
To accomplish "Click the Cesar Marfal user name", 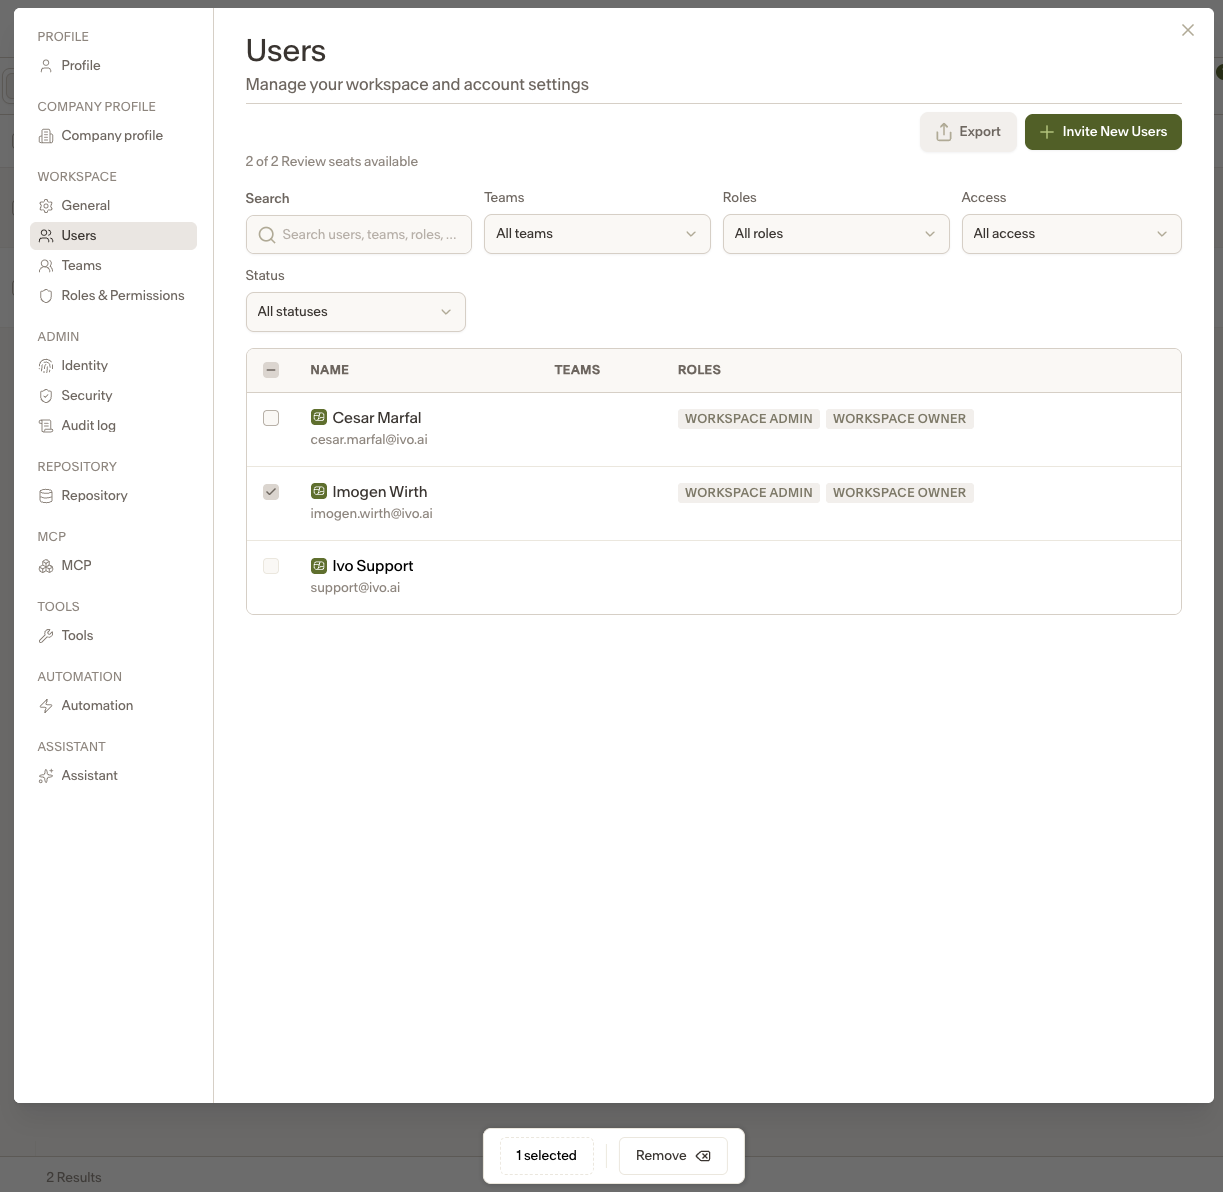I will click(x=377, y=418).
